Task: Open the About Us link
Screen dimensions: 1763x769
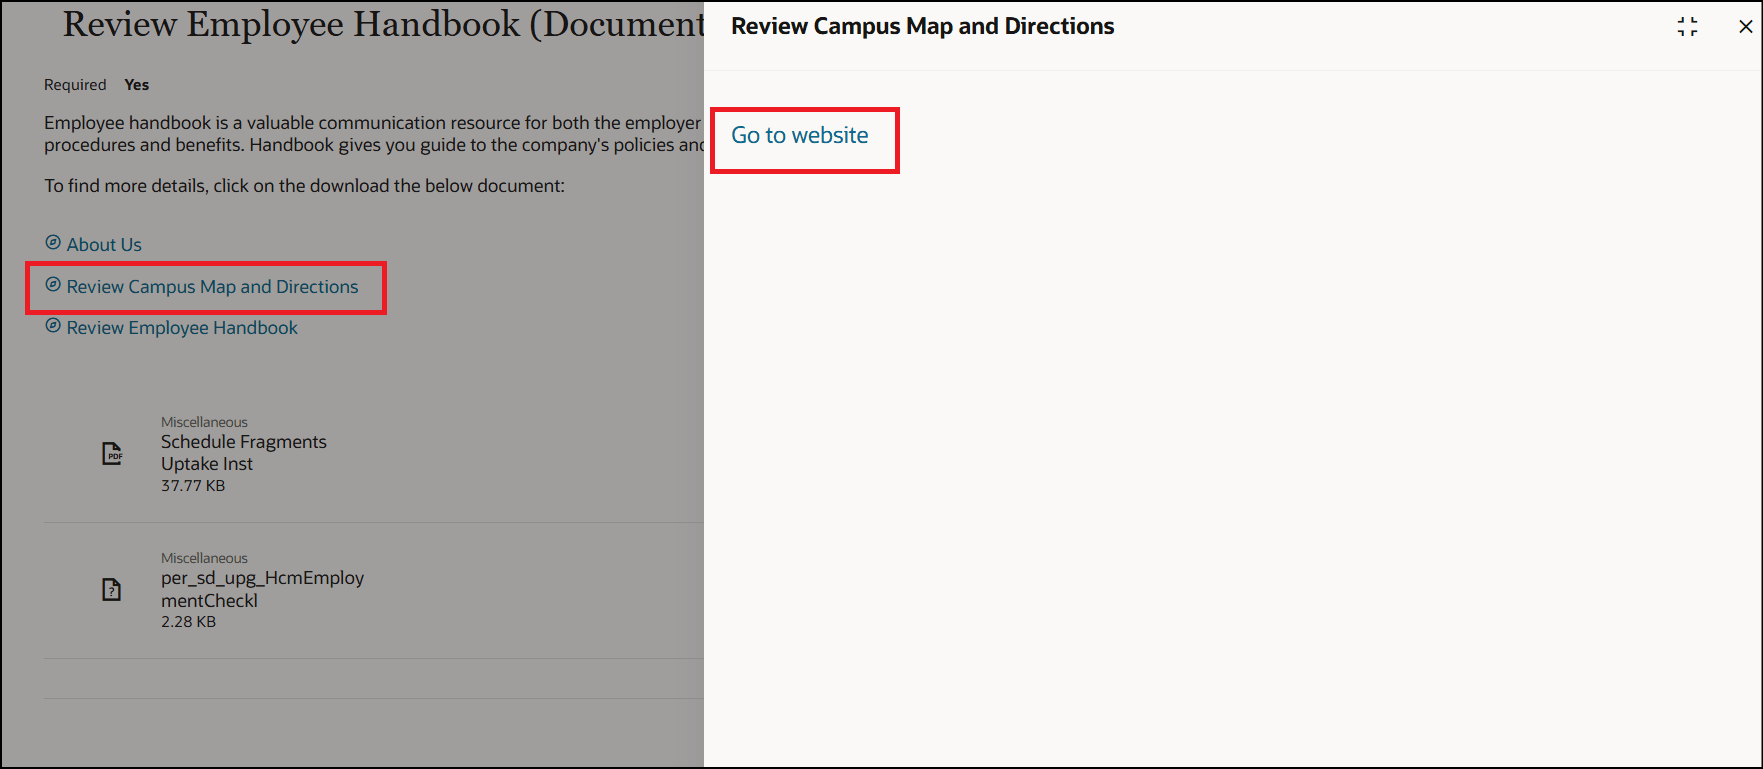Action: tap(104, 244)
